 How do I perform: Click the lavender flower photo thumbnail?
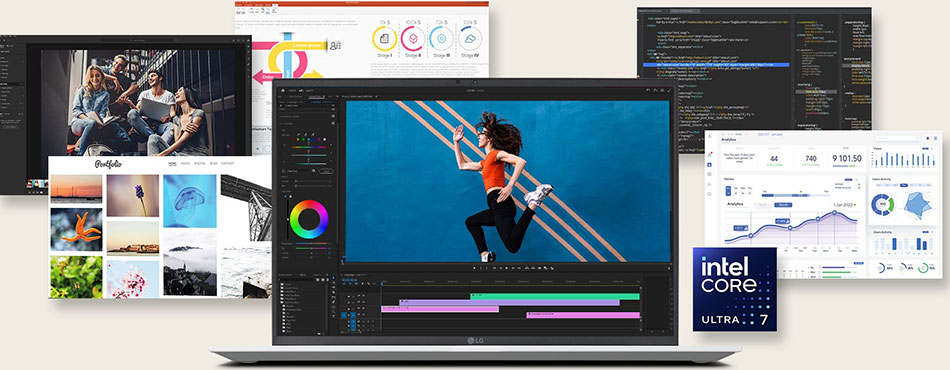133,196
